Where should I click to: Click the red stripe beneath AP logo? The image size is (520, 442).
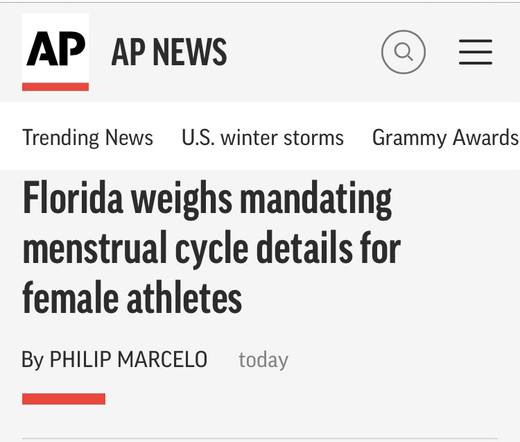55,87
